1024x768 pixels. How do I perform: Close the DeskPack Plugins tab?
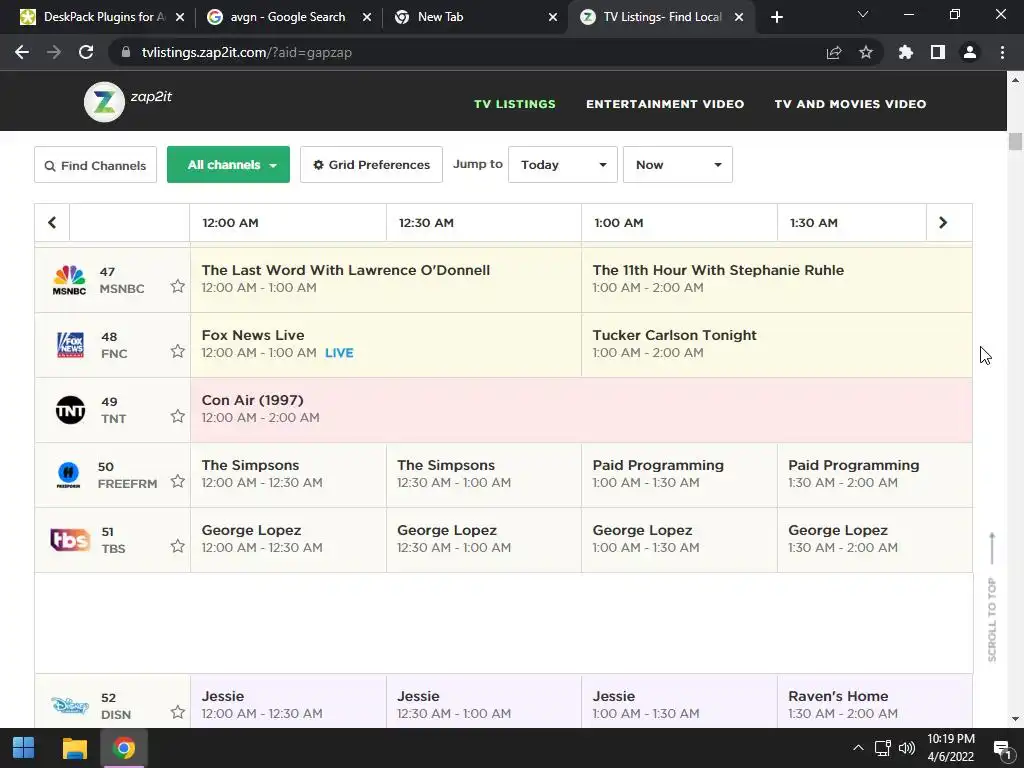pyautogui.click(x=180, y=17)
